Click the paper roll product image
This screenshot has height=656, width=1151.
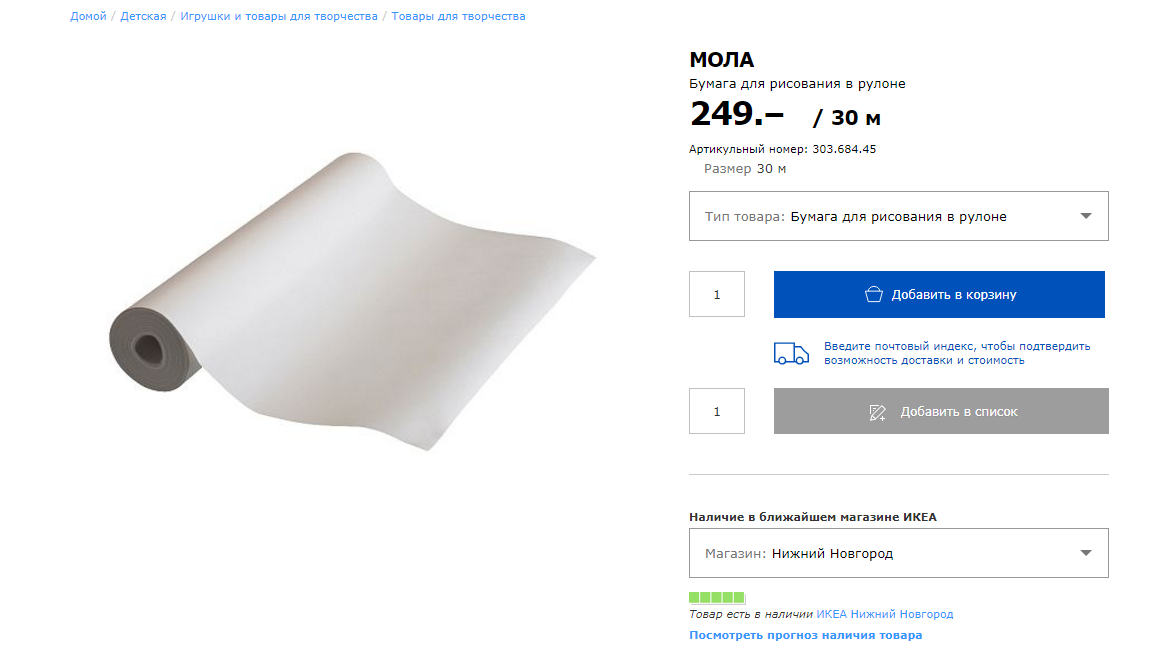tap(350, 300)
